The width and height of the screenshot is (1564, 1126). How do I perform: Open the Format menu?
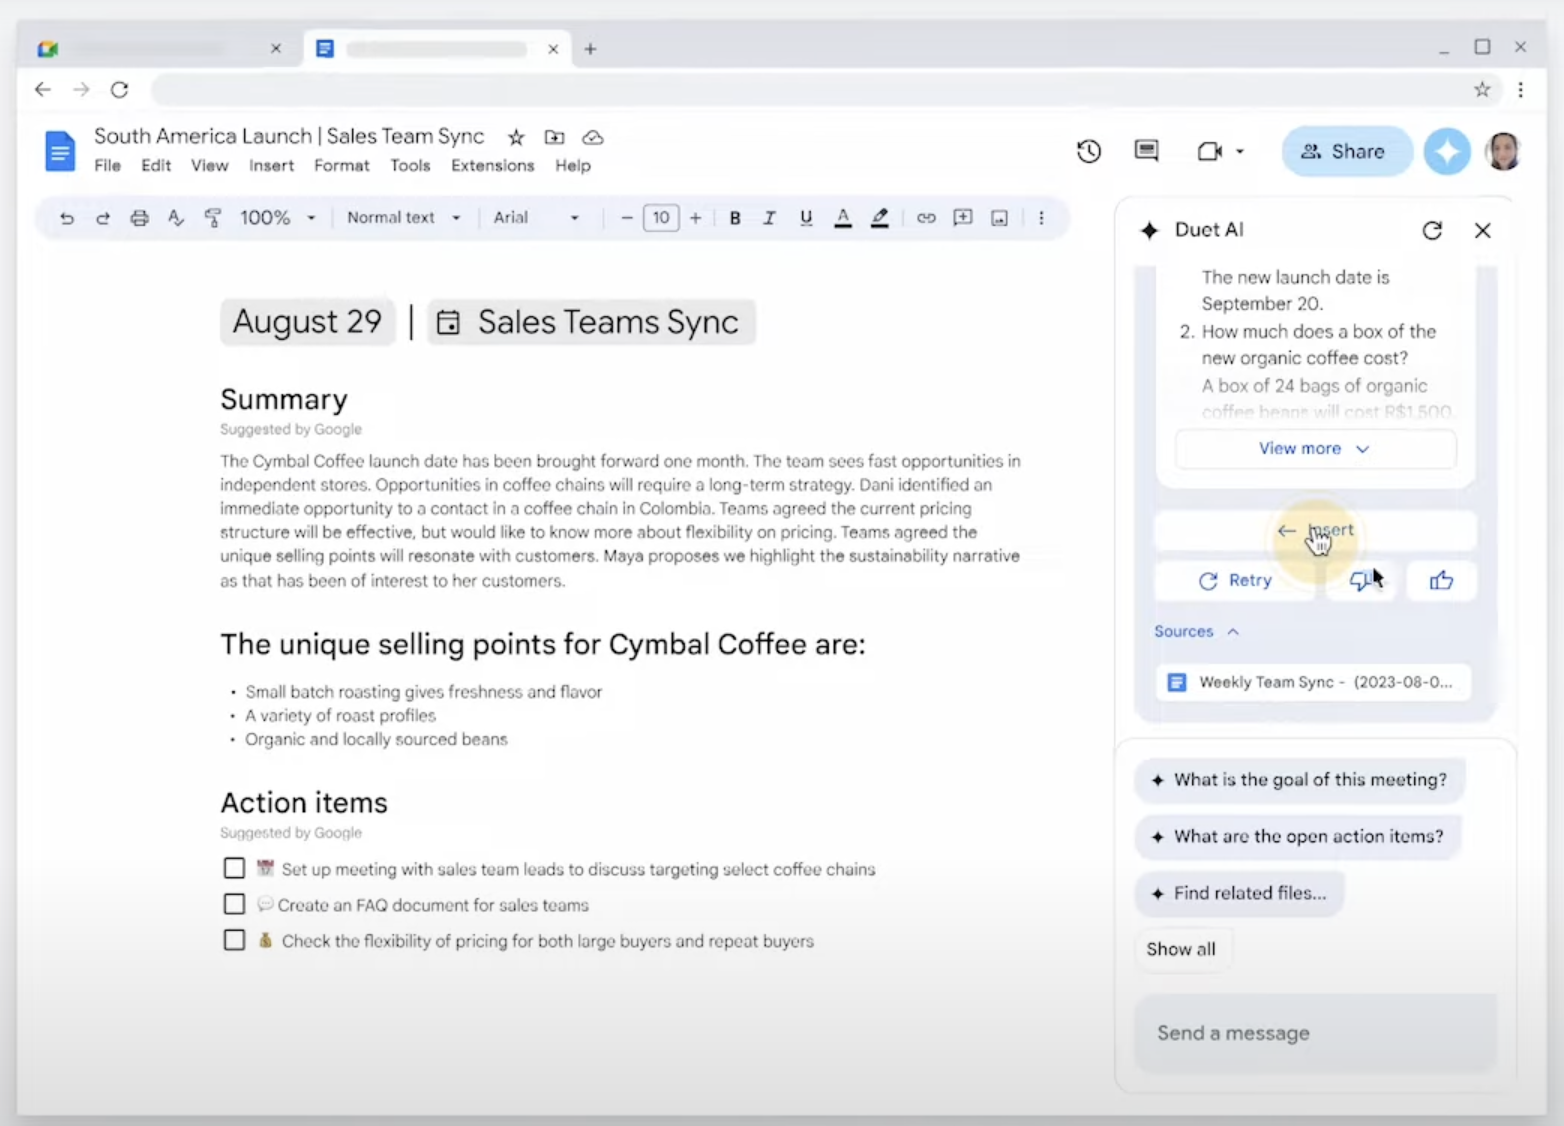(342, 166)
